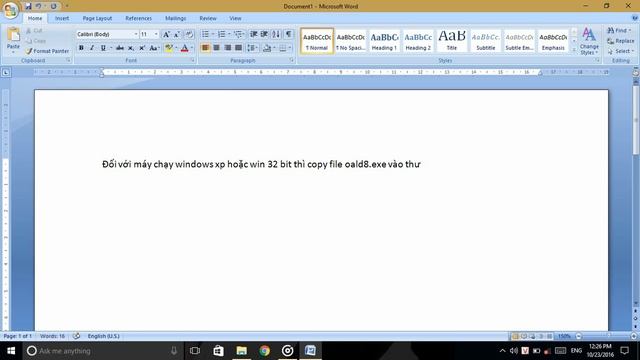This screenshot has height=360, width=640.
Task: Toggle Subscript formatting
Action: (x=131, y=48)
